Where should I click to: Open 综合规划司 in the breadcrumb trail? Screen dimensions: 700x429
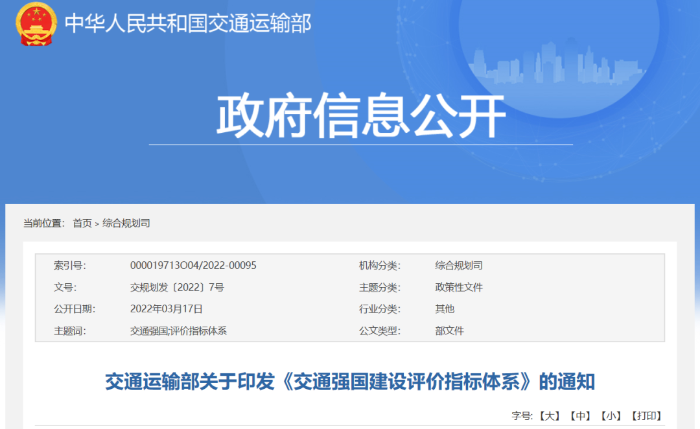(x=130, y=223)
